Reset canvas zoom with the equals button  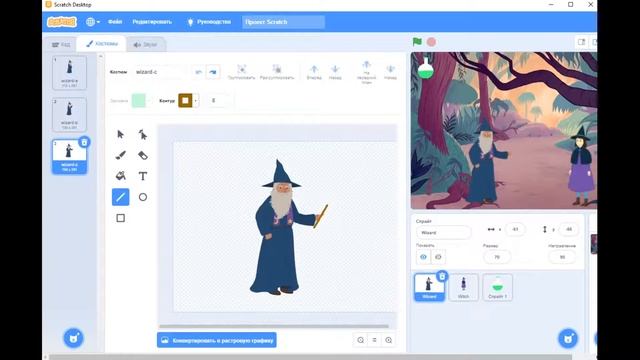tap(374, 340)
